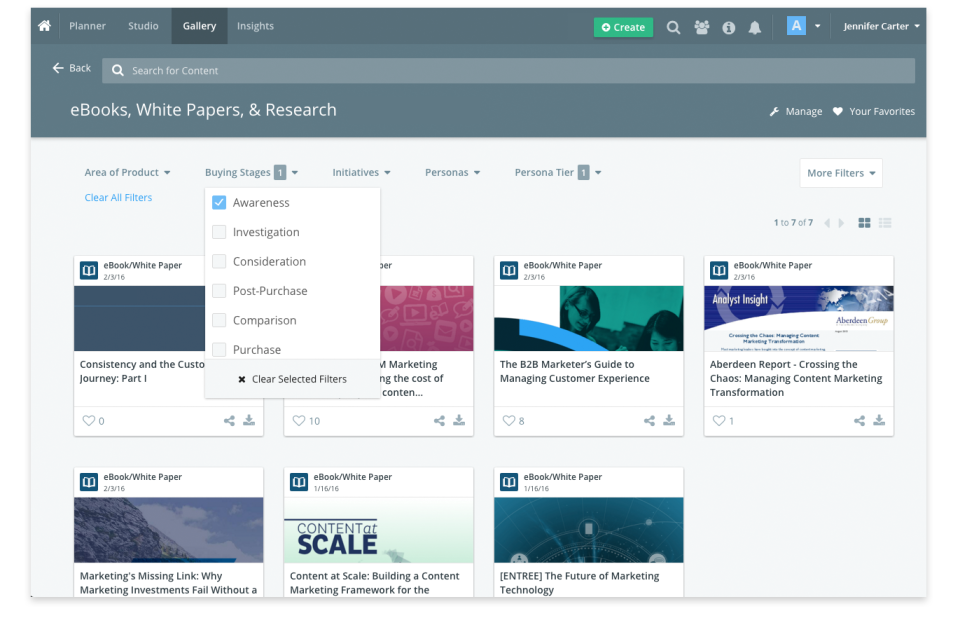Favorite the Consistency and the Customer Journey card
This screenshot has width=960, height=618.
click(x=89, y=421)
